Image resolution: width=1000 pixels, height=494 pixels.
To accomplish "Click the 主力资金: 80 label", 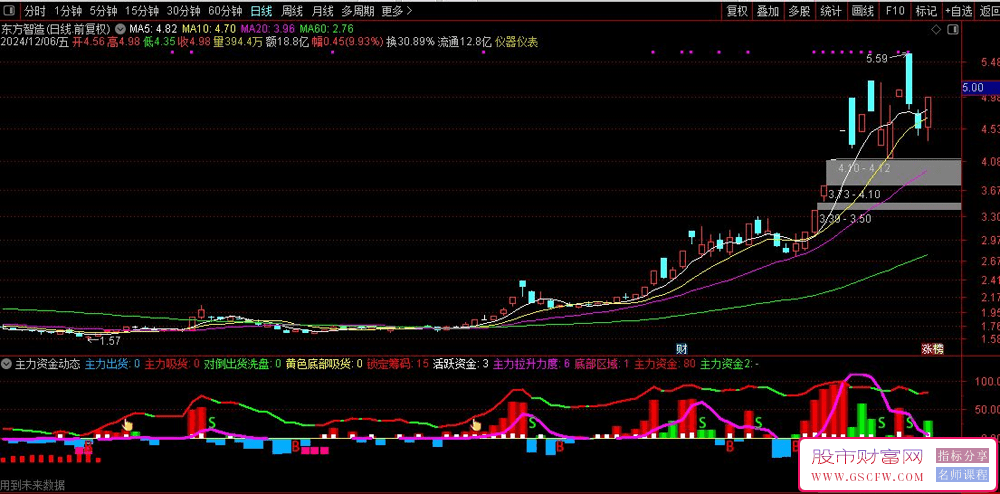I will [x=665, y=364].
